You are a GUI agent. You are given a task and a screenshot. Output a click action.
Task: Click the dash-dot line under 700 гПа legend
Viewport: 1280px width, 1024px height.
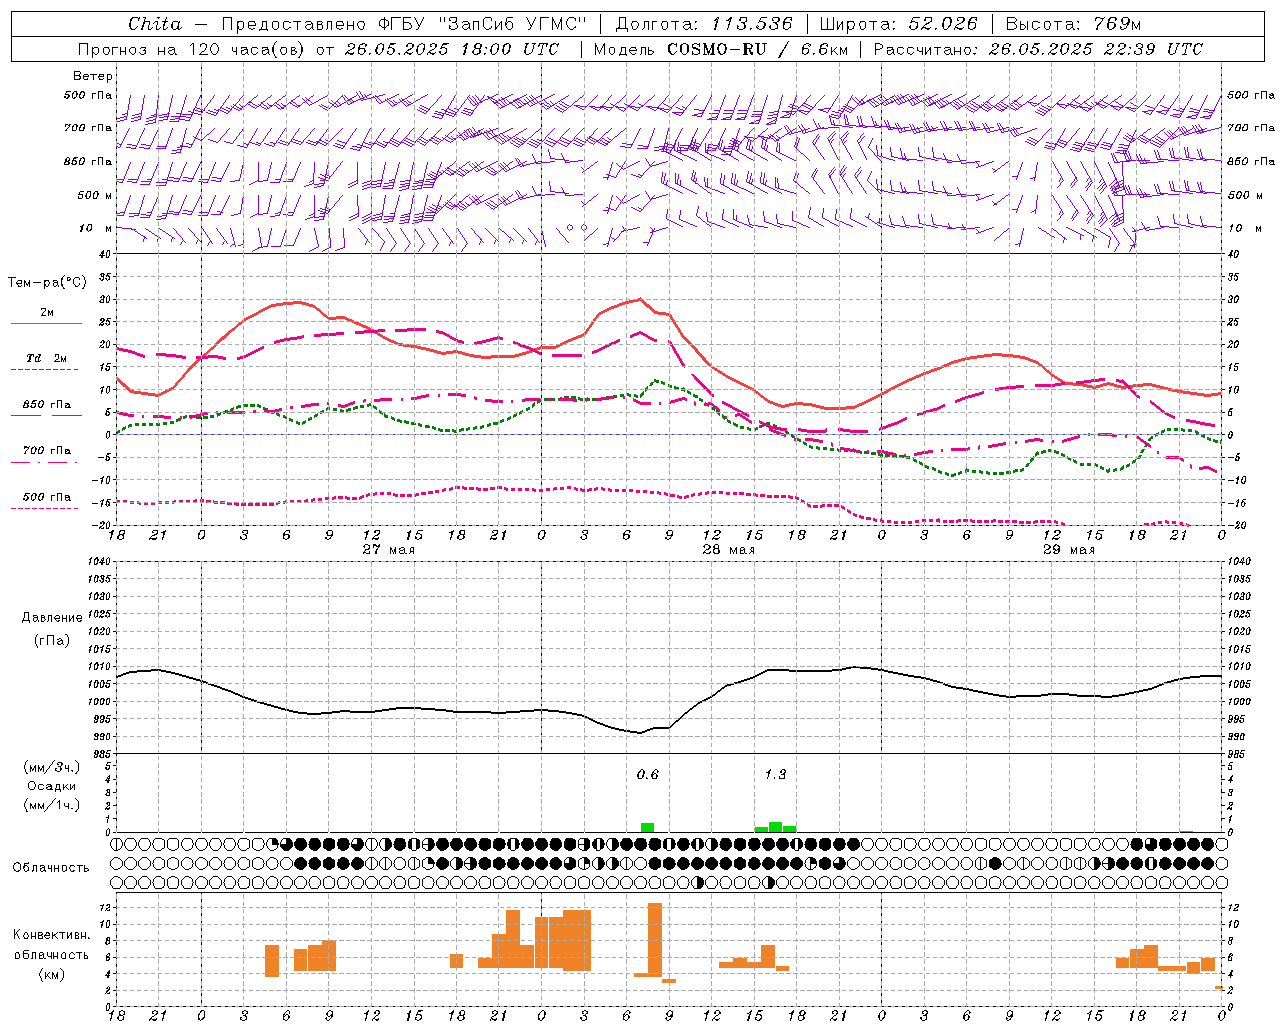tap(46, 462)
